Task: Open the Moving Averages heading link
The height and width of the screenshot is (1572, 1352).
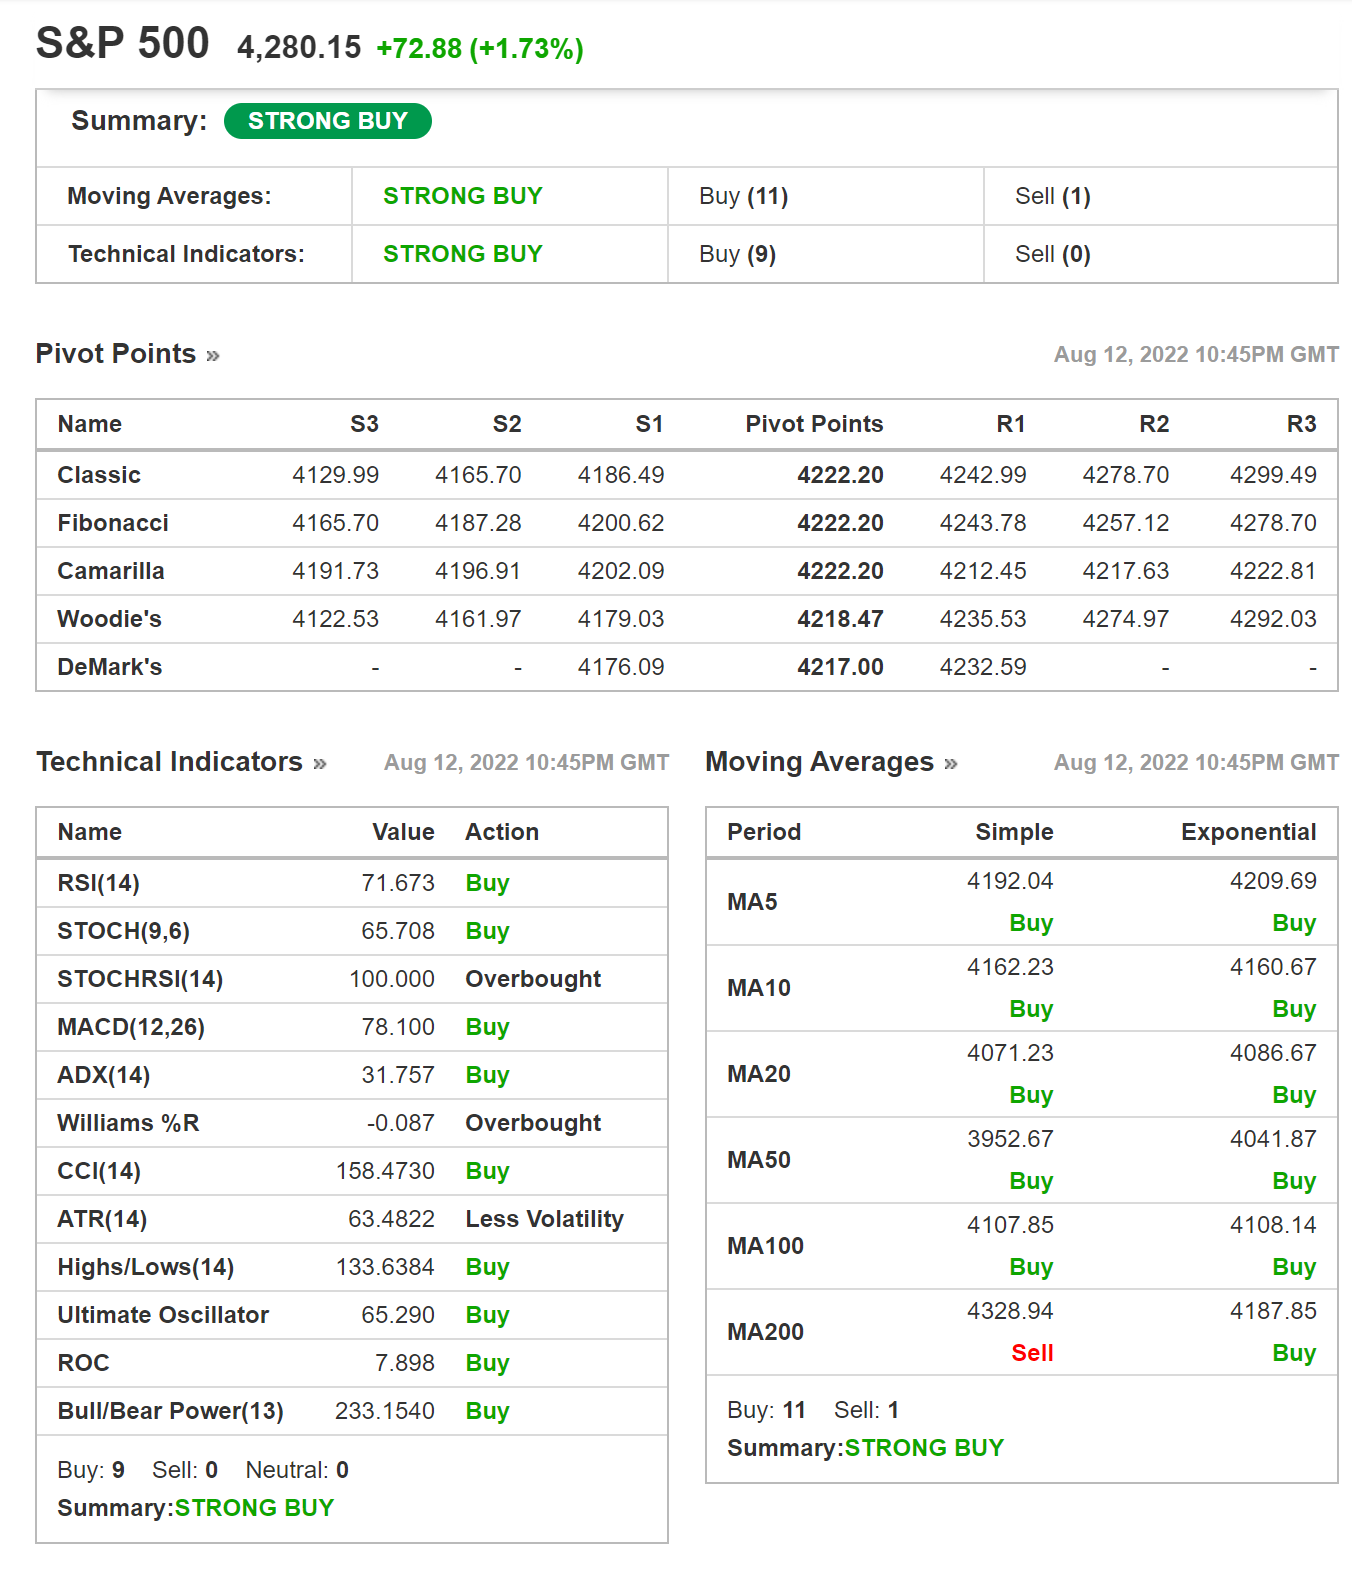Action: click(819, 762)
